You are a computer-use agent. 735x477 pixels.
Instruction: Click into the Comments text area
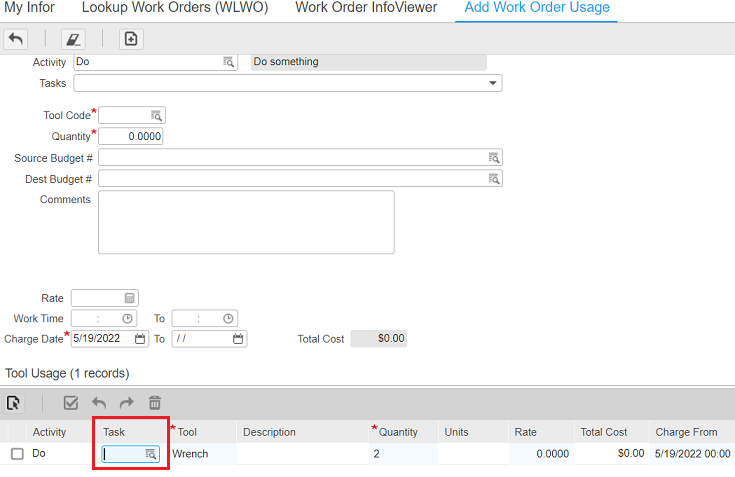(246, 222)
